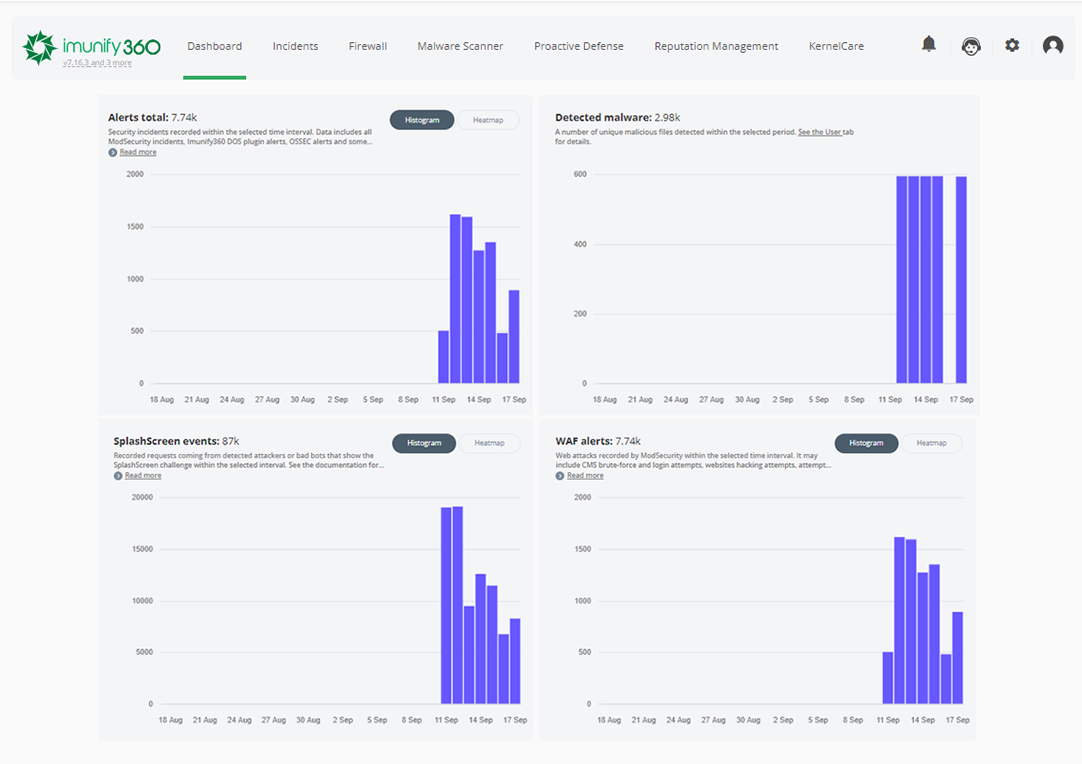Click Read more arrow icon under WAF alerts
Viewport: 1082px width, 764px height.
tap(560, 475)
